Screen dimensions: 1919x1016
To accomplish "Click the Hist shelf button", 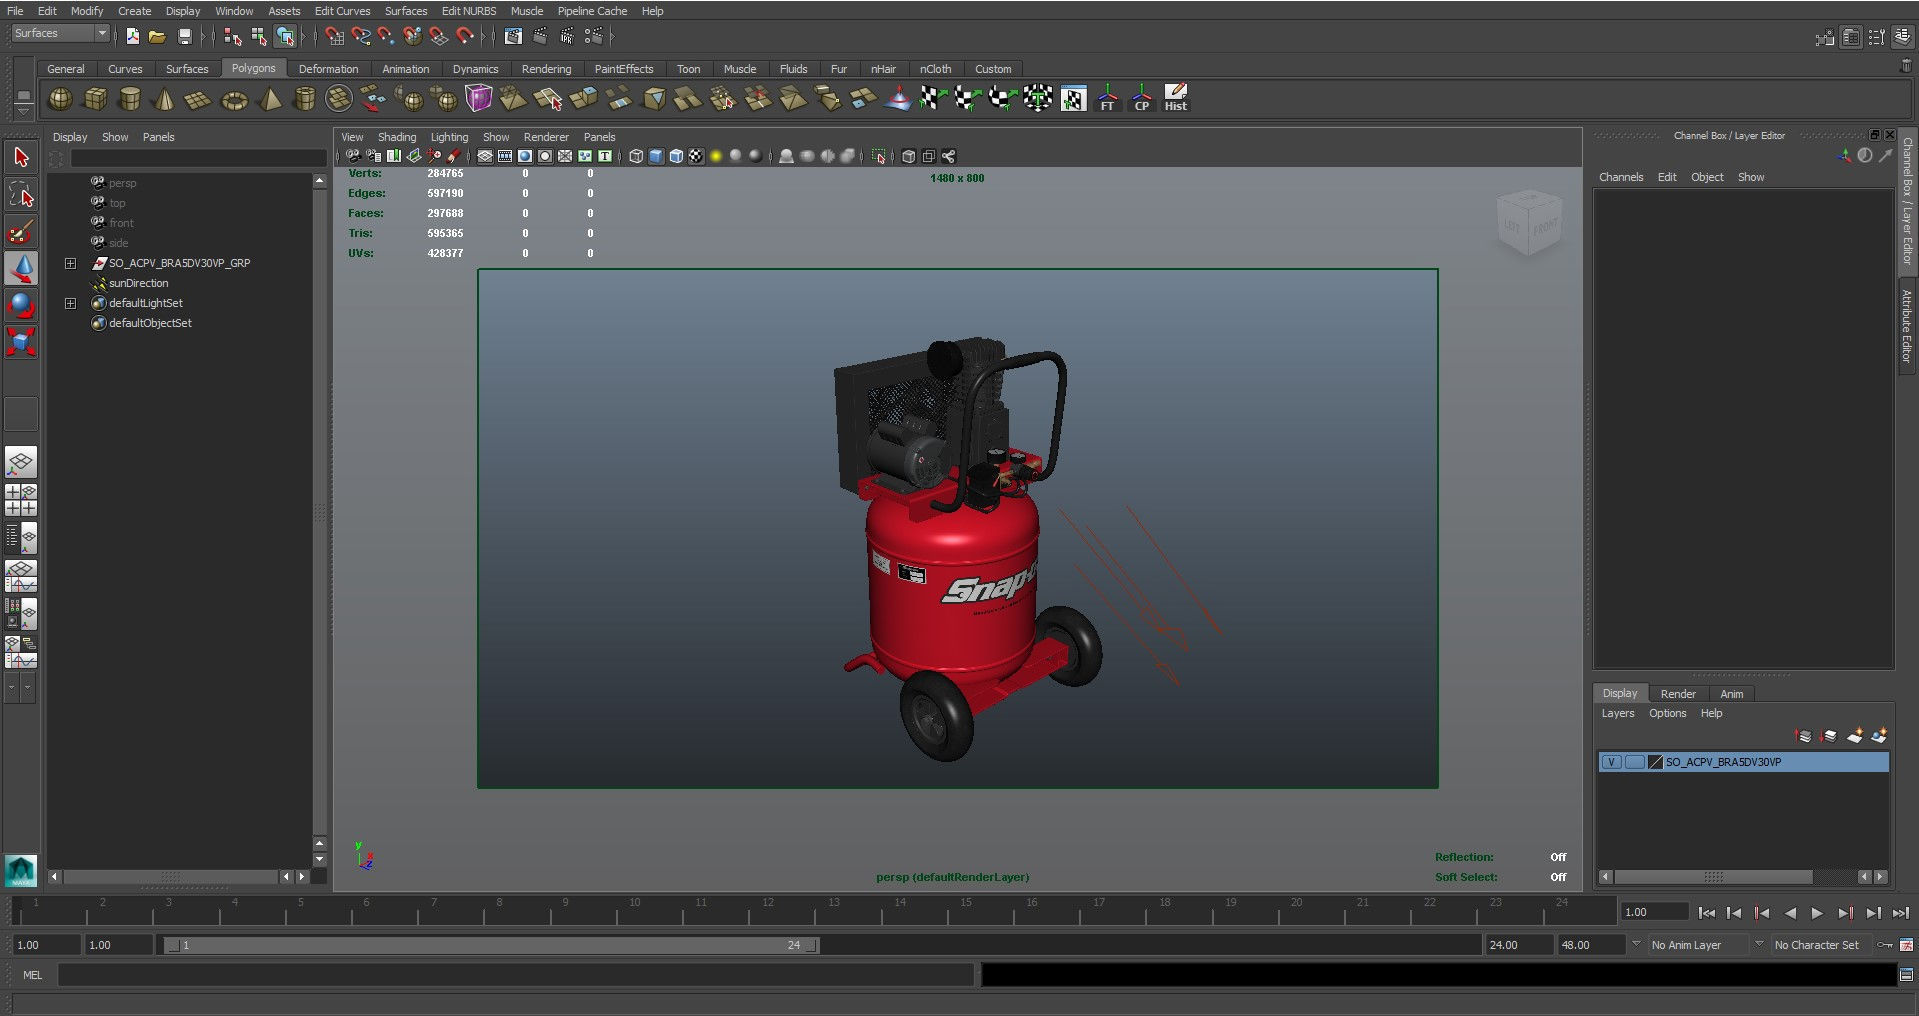I will [x=1176, y=98].
